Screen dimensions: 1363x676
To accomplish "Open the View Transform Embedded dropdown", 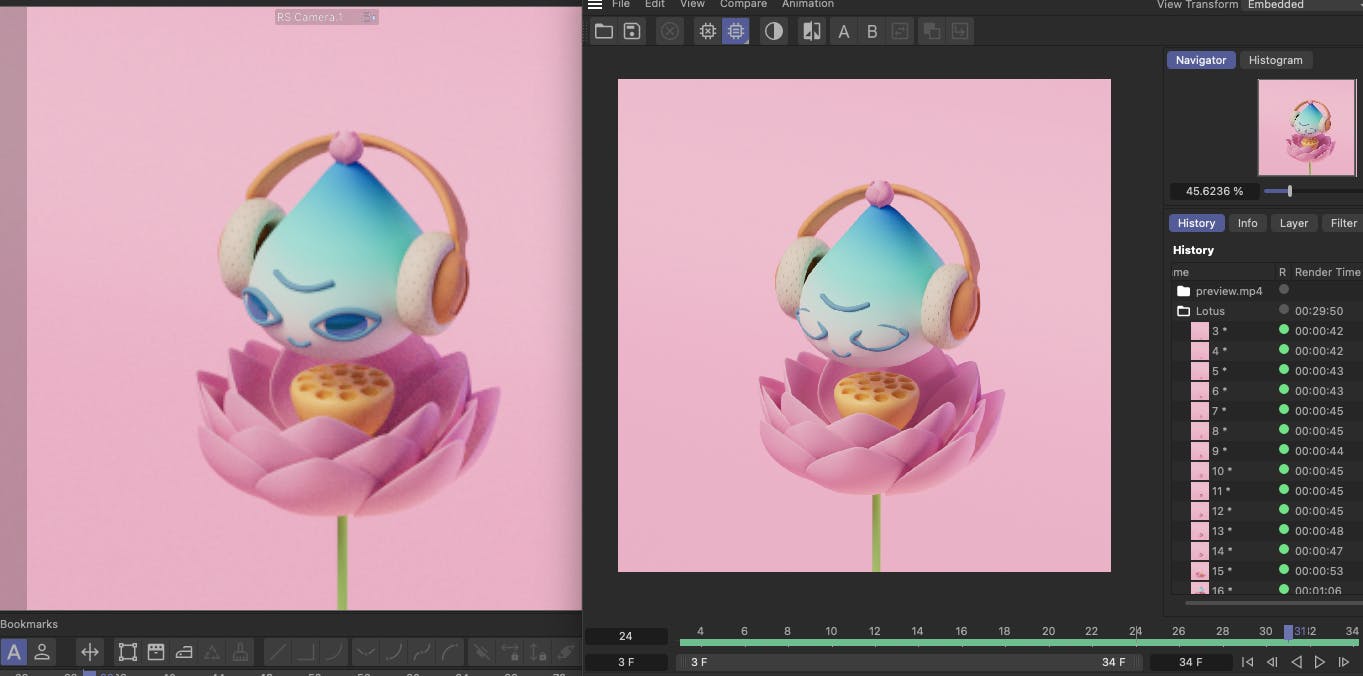I will point(1301,4).
